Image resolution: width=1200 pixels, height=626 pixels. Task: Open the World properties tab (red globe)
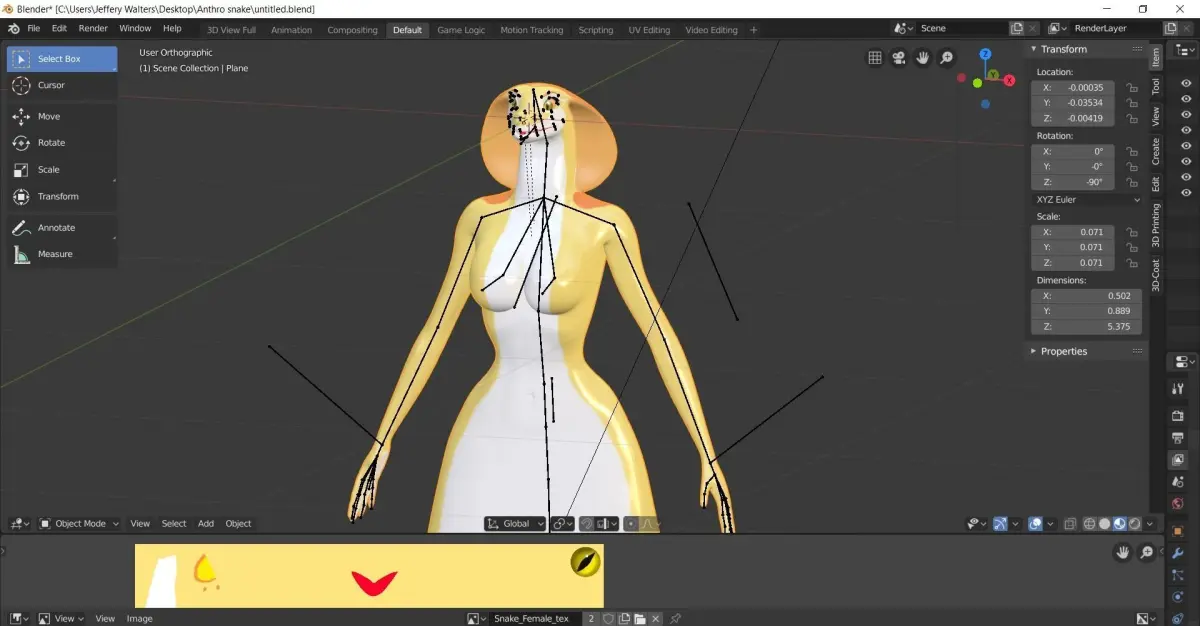click(1178, 505)
